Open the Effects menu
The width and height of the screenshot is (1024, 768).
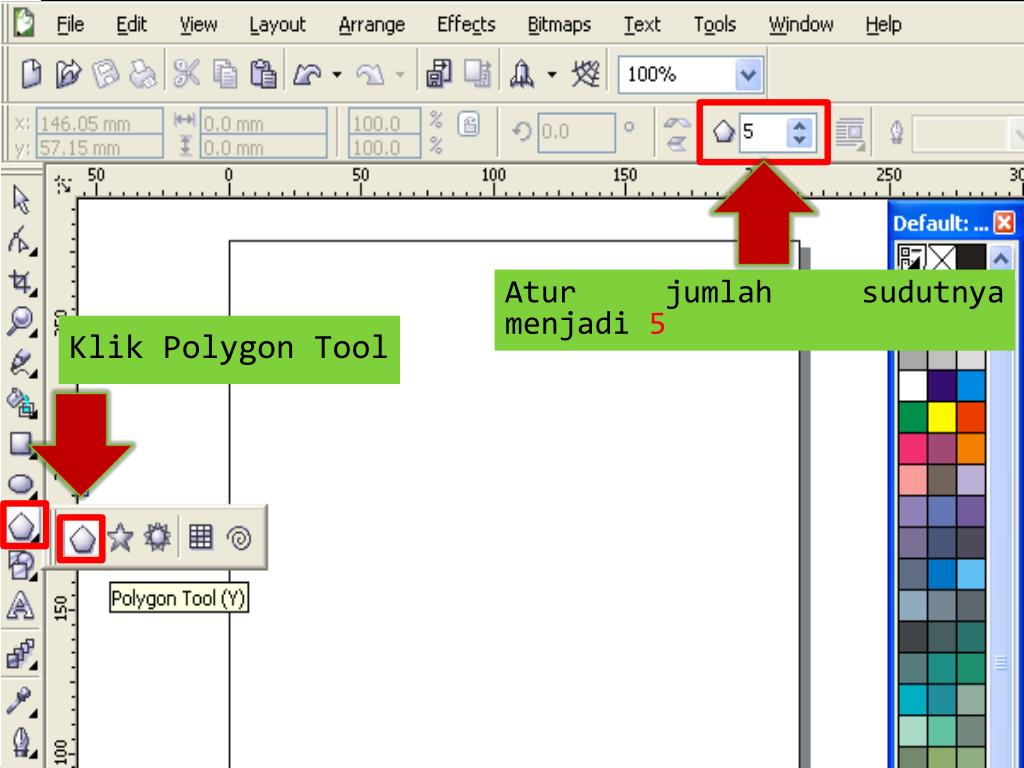tap(466, 25)
